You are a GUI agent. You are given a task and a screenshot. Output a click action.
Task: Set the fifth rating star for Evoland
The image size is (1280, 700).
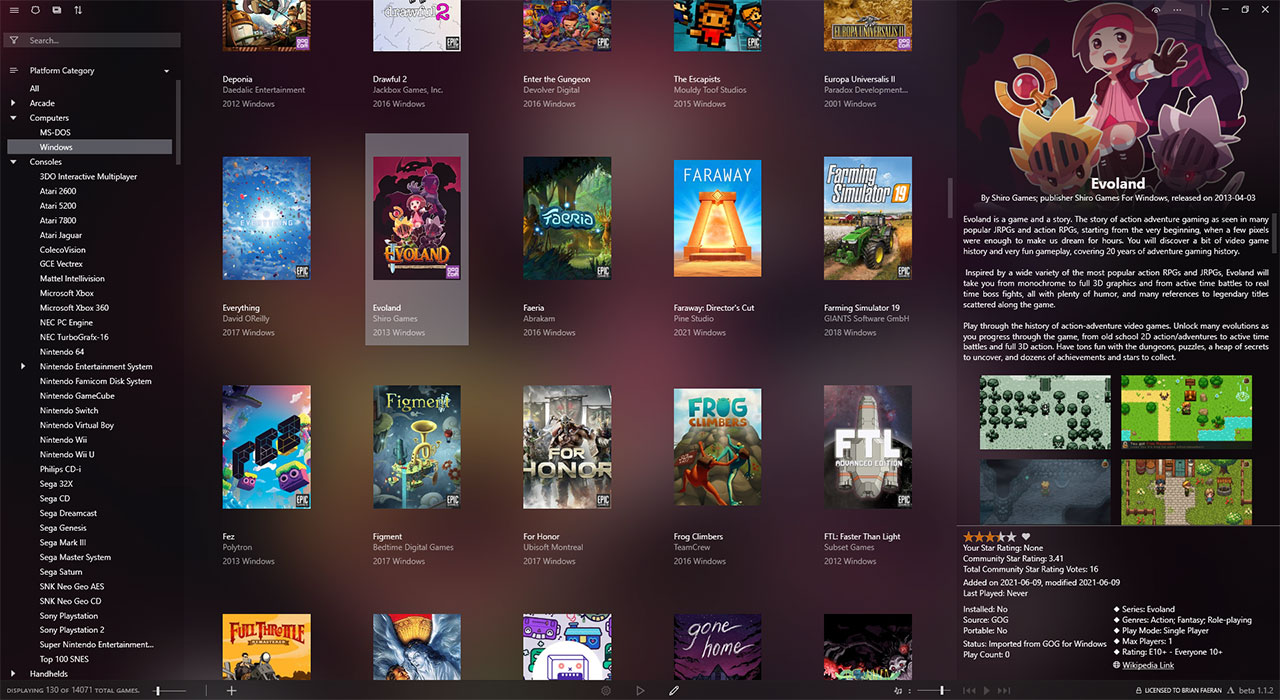click(1011, 537)
